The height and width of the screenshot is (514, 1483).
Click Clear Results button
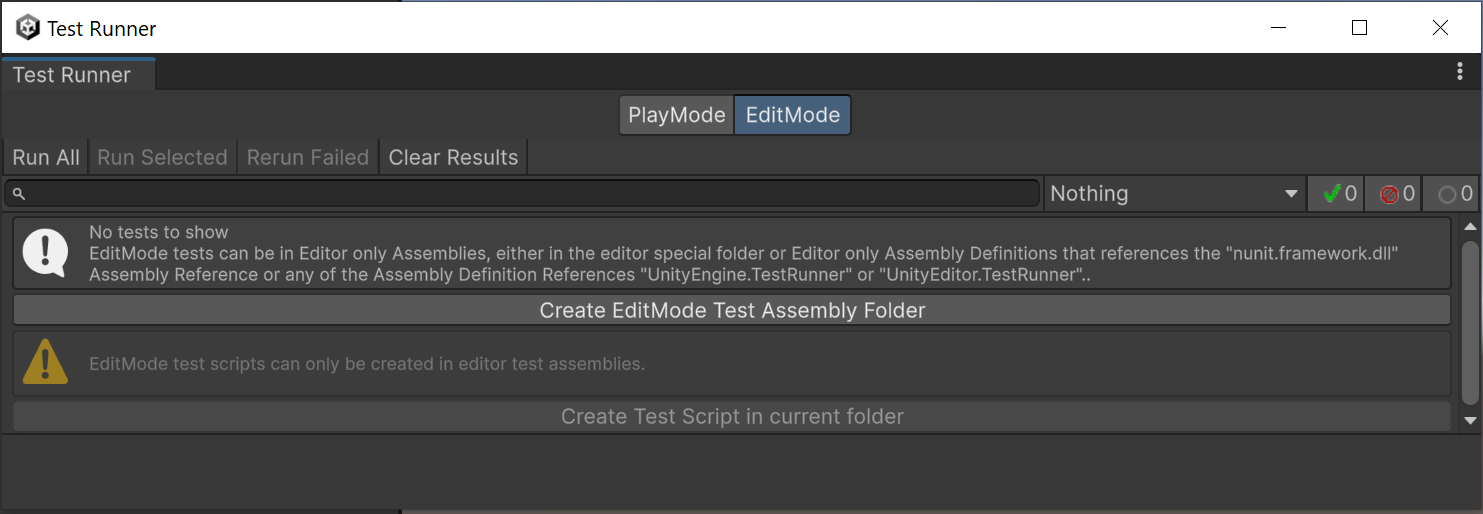453,157
